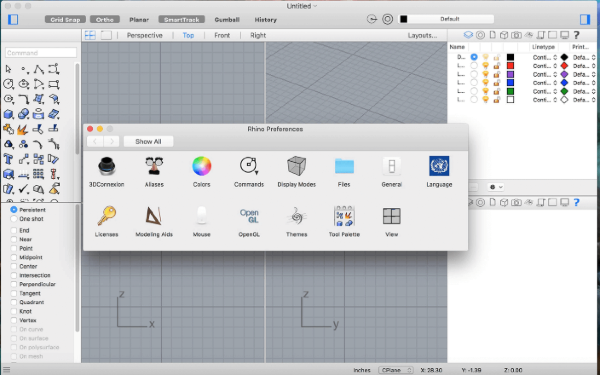Select the Ellipse tool in the palette
Viewport: 600px width, 375px height.
tap(23, 84)
